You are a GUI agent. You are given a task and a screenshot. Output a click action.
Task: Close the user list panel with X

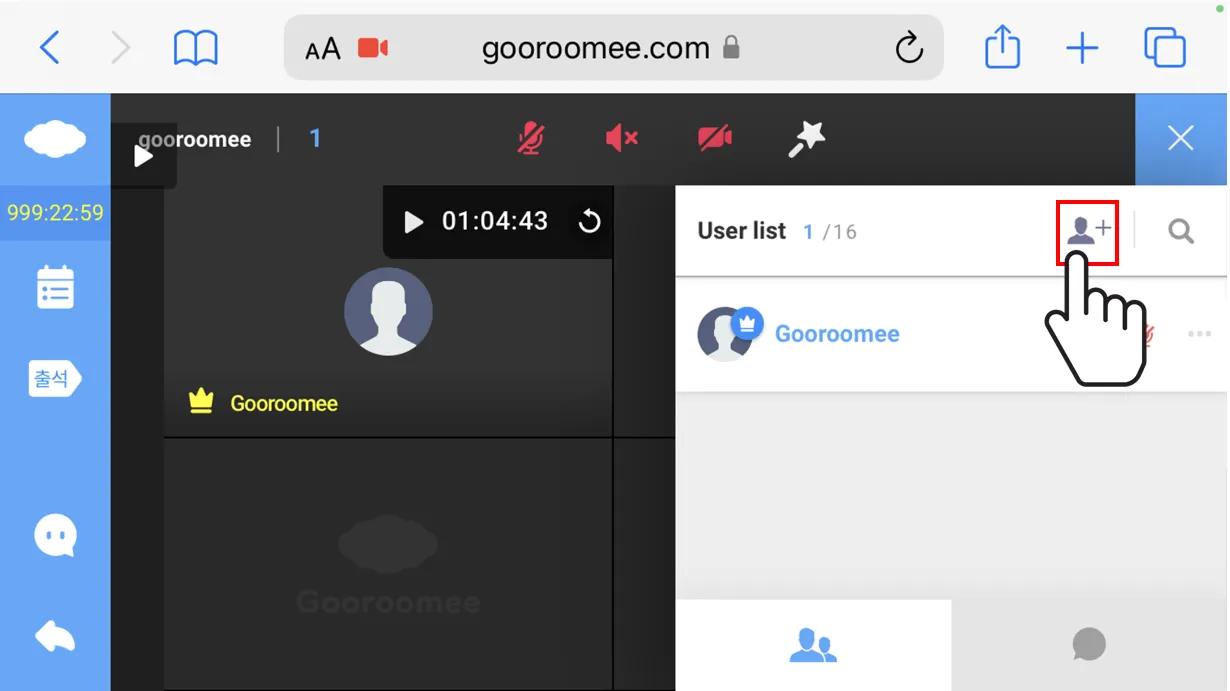click(x=1181, y=138)
